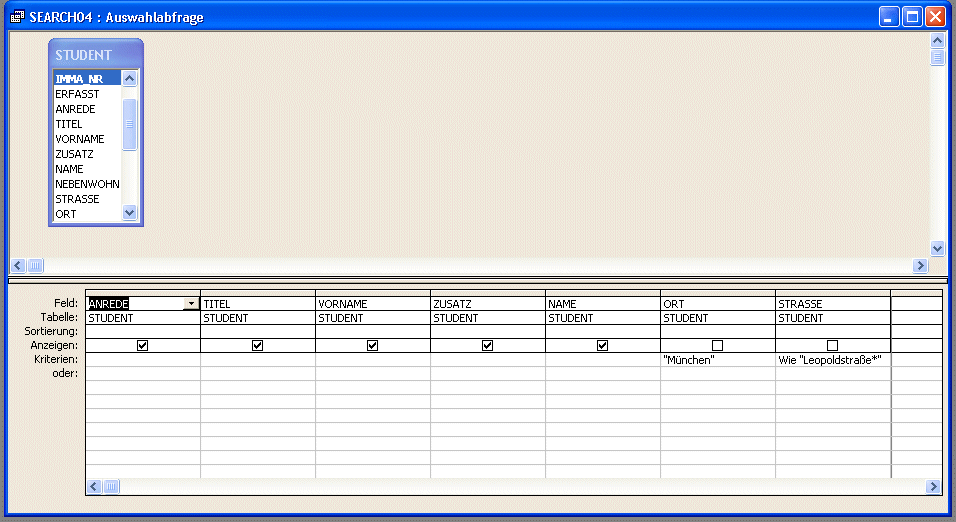
Task: Click the table pane's vertical scrollbar up arrow
Action: (x=937, y=41)
